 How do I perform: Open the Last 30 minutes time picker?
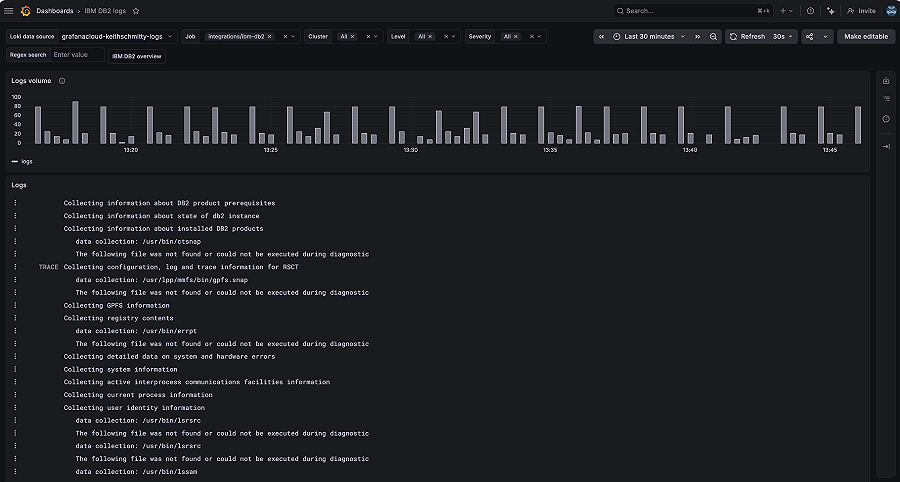[649, 37]
